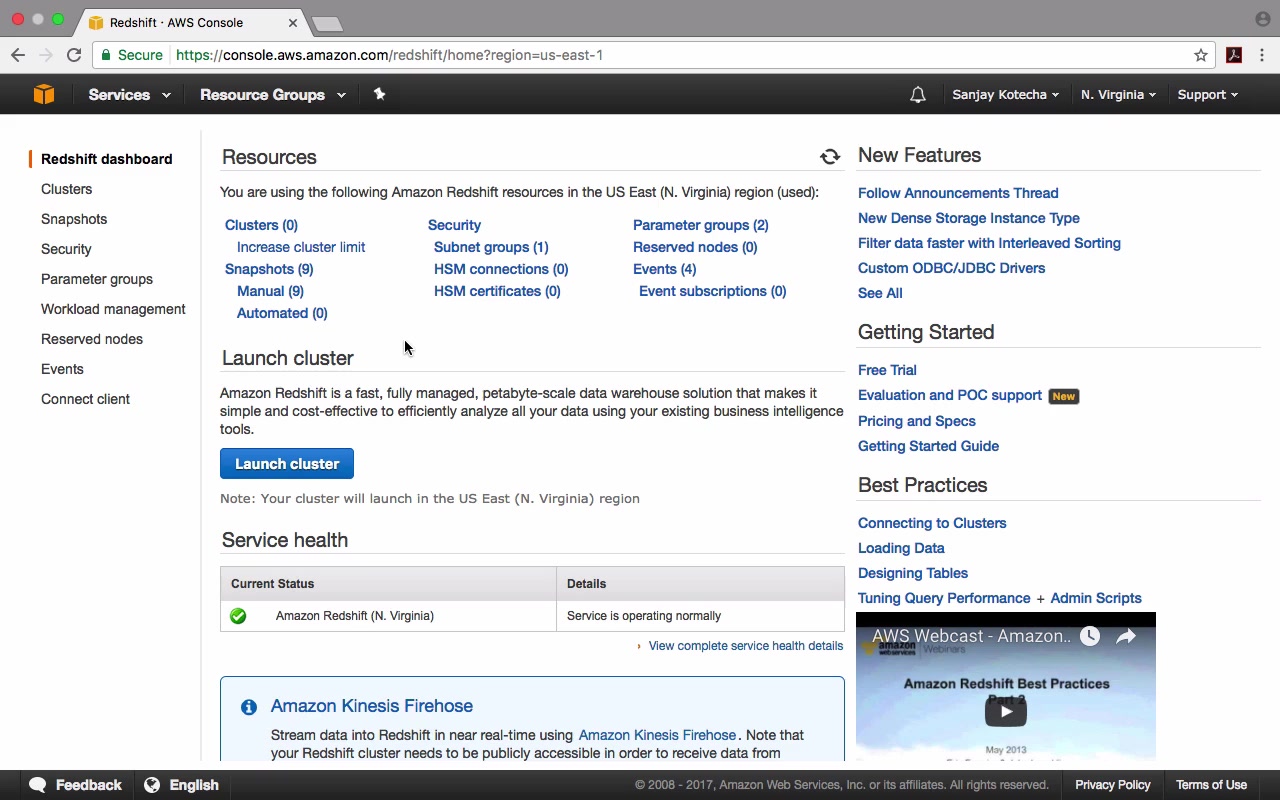Viewport: 1280px width, 800px height.
Task: Click the browser back arrow
Action: point(18,55)
